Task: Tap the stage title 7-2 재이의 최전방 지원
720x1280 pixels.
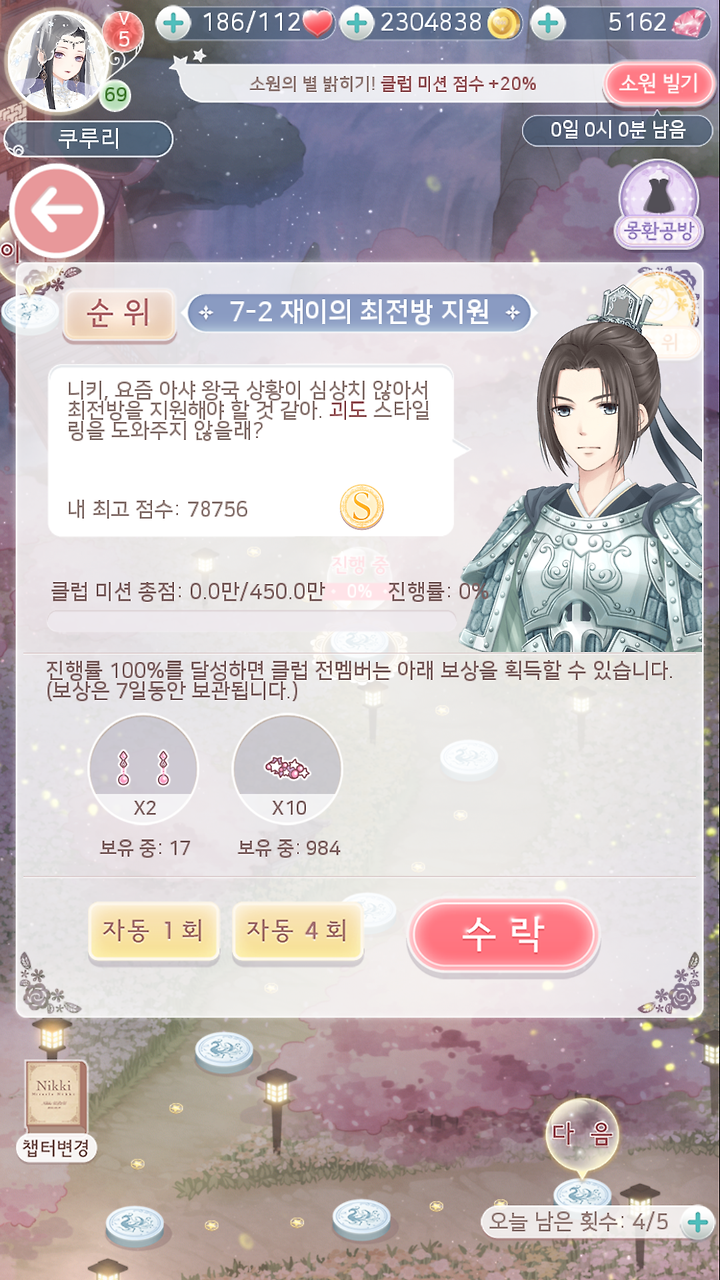Action: click(x=359, y=313)
